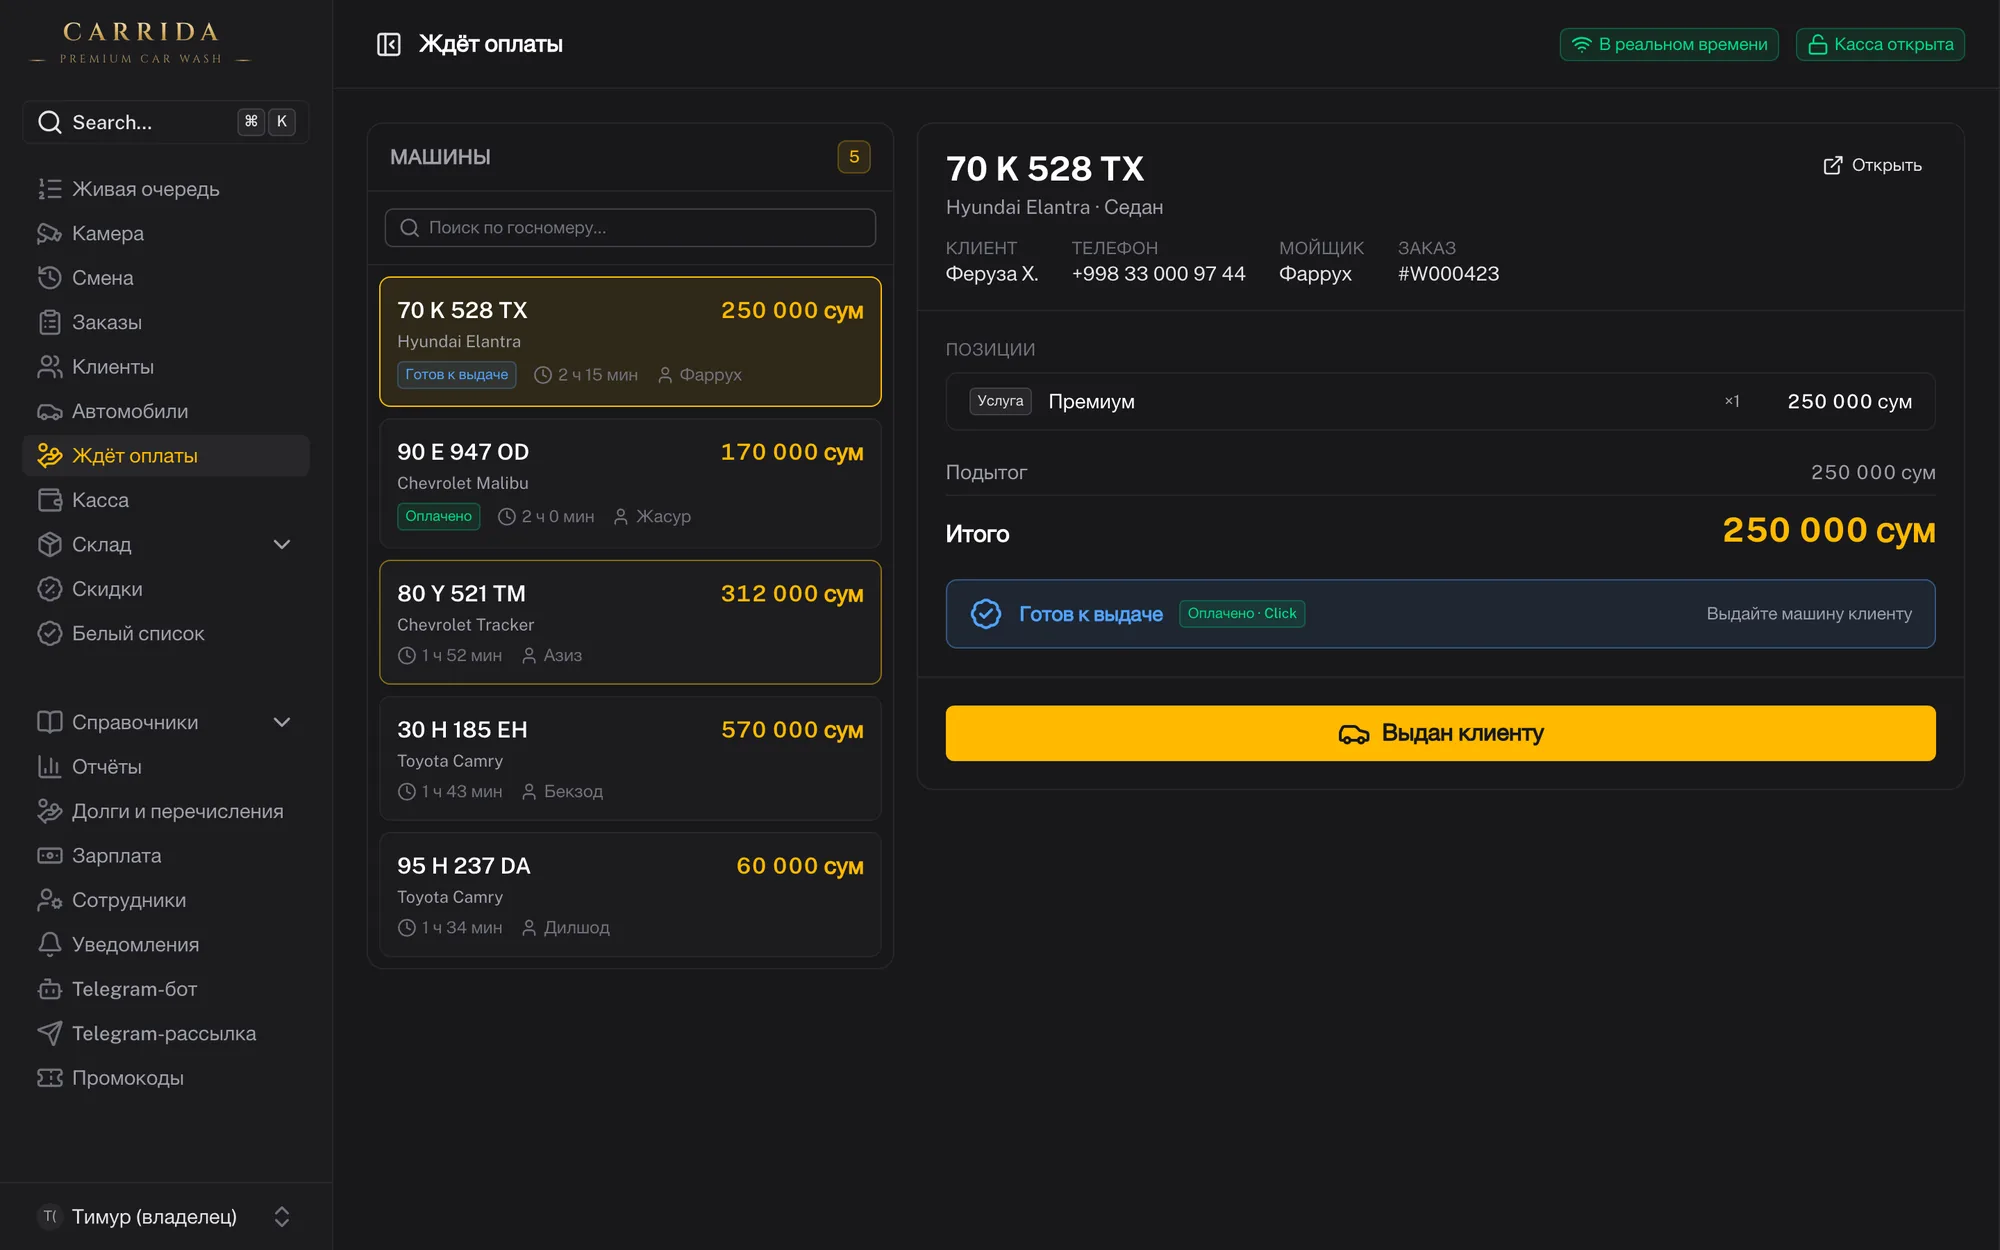The width and height of the screenshot is (2000, 1250).
Task: Click the Премиум service row
Action: coord(1440,401)
